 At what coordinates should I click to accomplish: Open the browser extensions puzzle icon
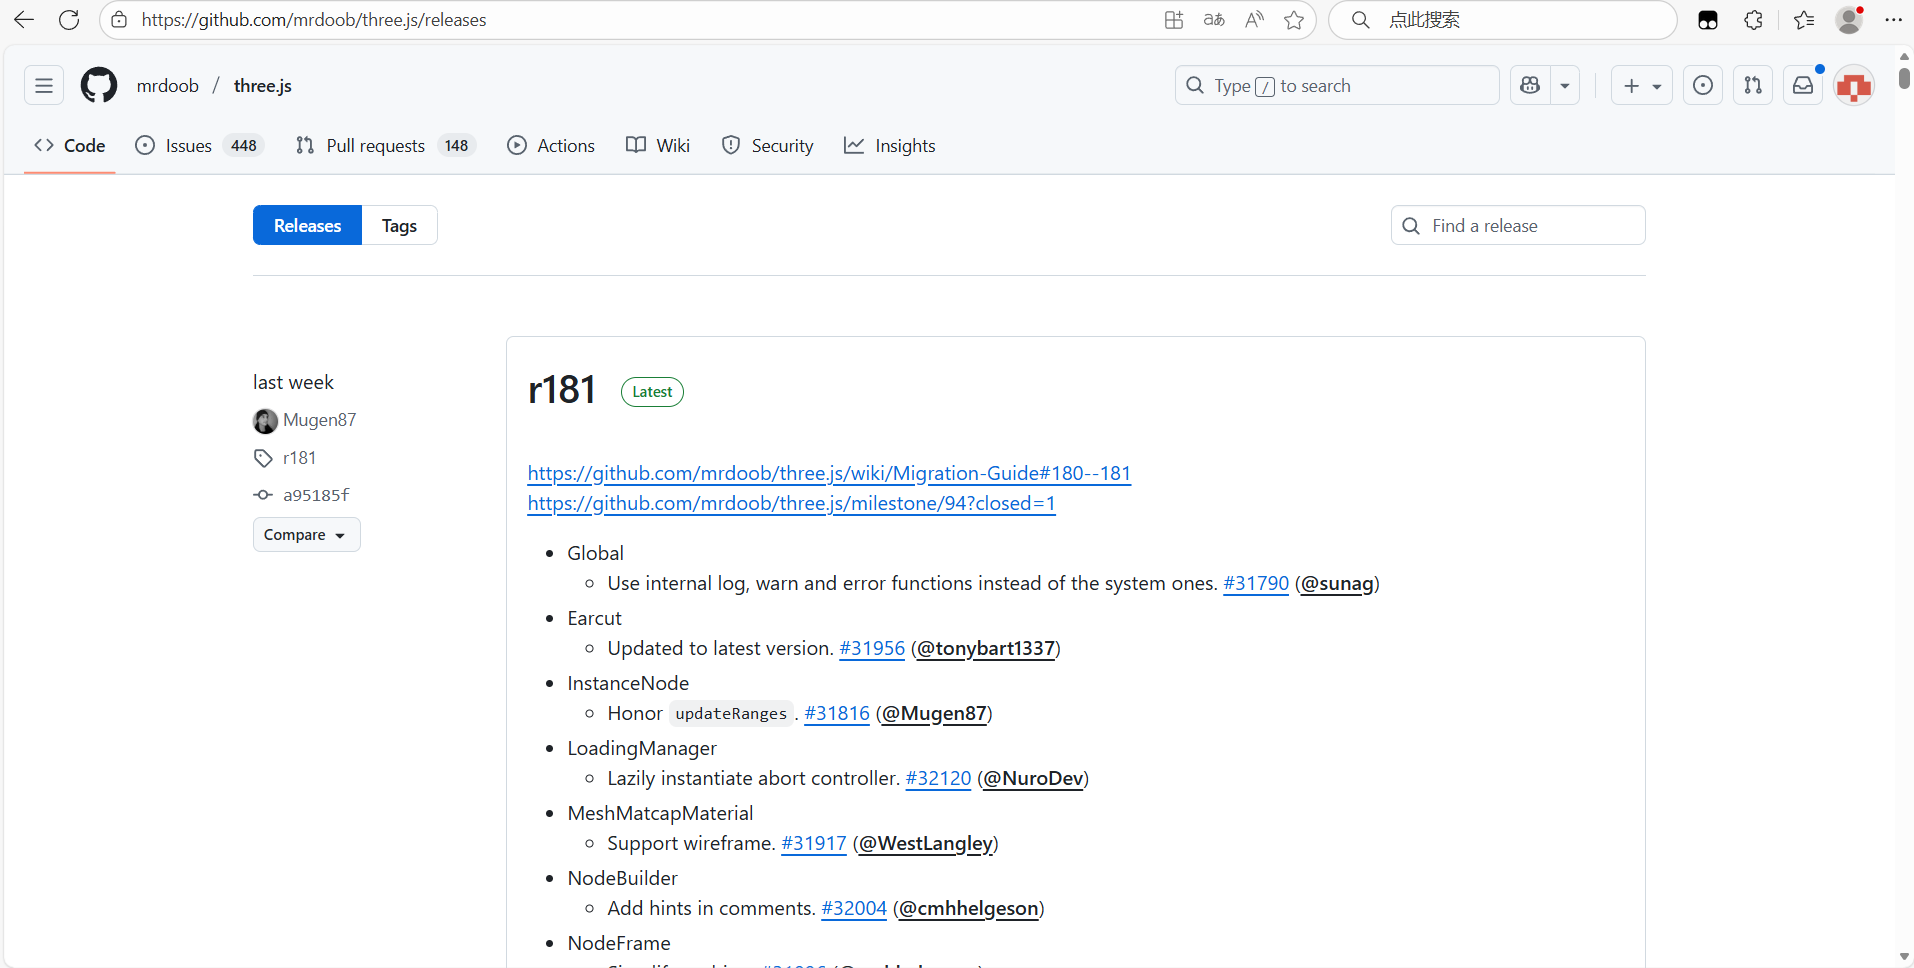coord(1753,20)
